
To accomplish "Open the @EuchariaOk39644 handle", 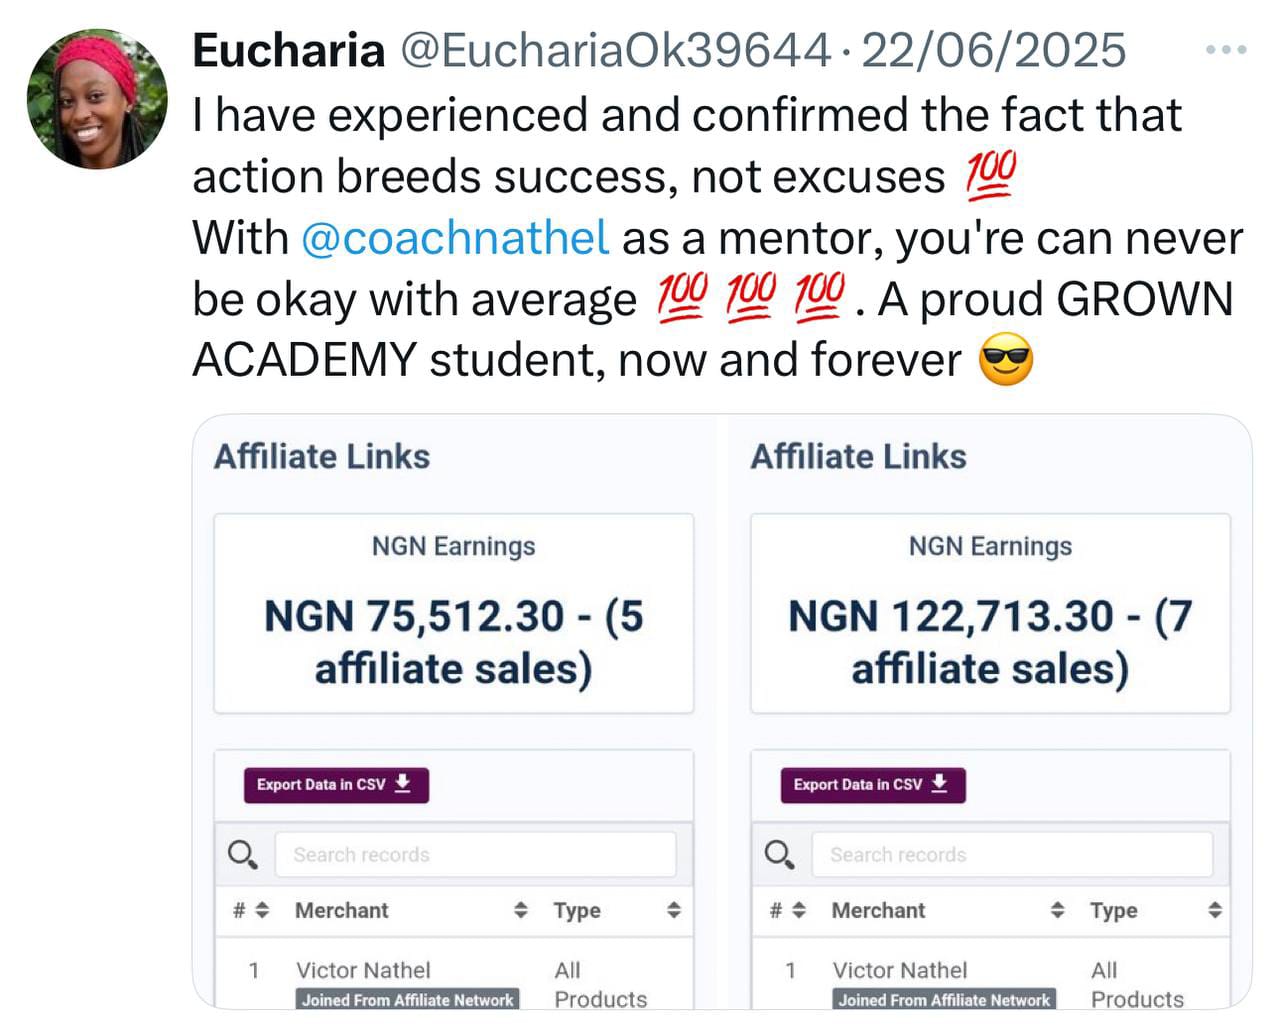I will coord(615,50).
